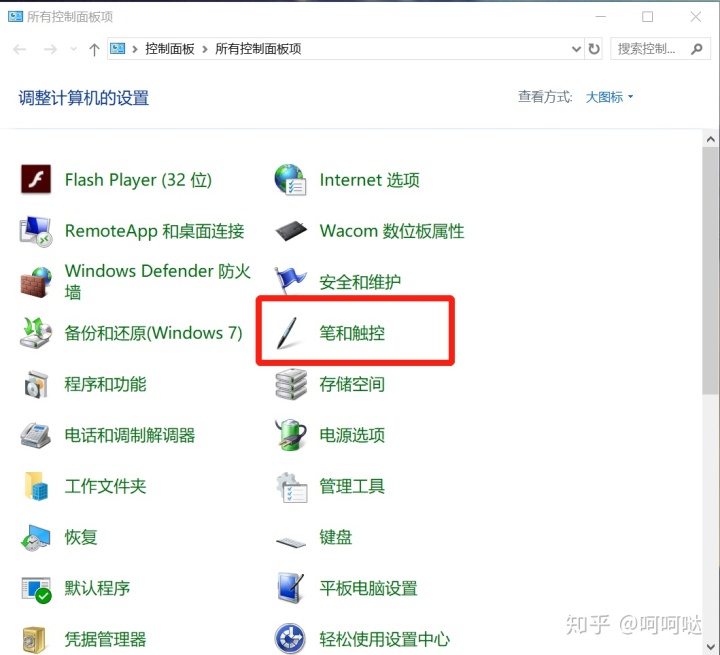Screen dimensions: 720x655
Task: Click the refresh icon in address bar
Action: 594,49
